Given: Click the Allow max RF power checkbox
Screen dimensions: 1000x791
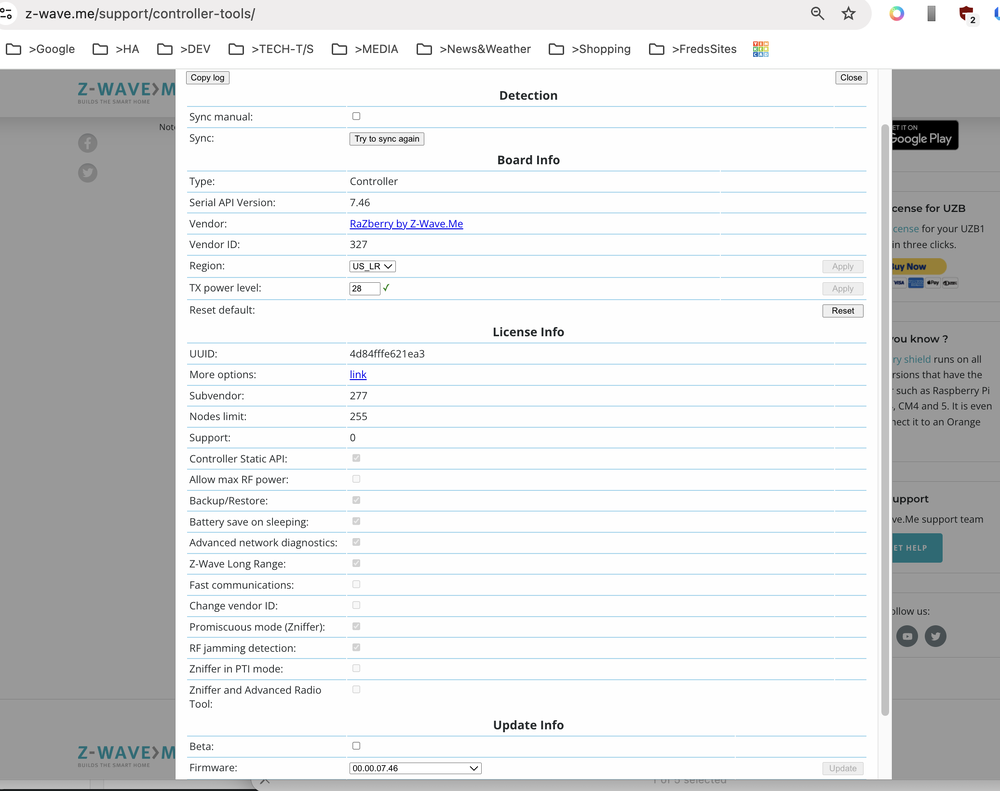Looking at the screenshot, I should coord(357,479).
